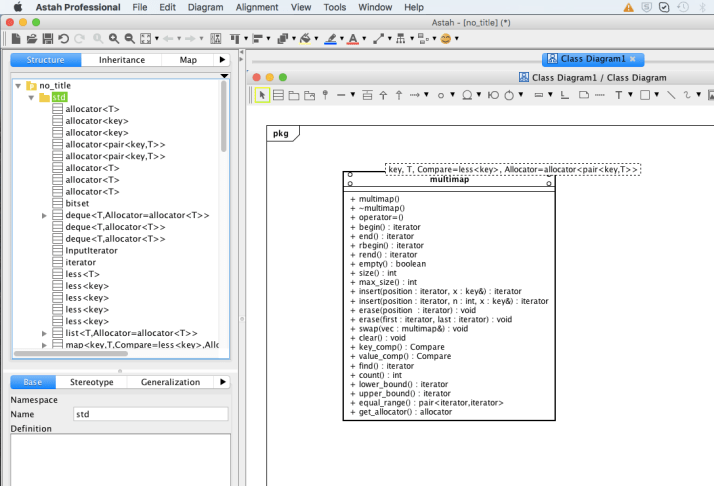Open the Association tool dropdown arrow

(x=352, y=95)
